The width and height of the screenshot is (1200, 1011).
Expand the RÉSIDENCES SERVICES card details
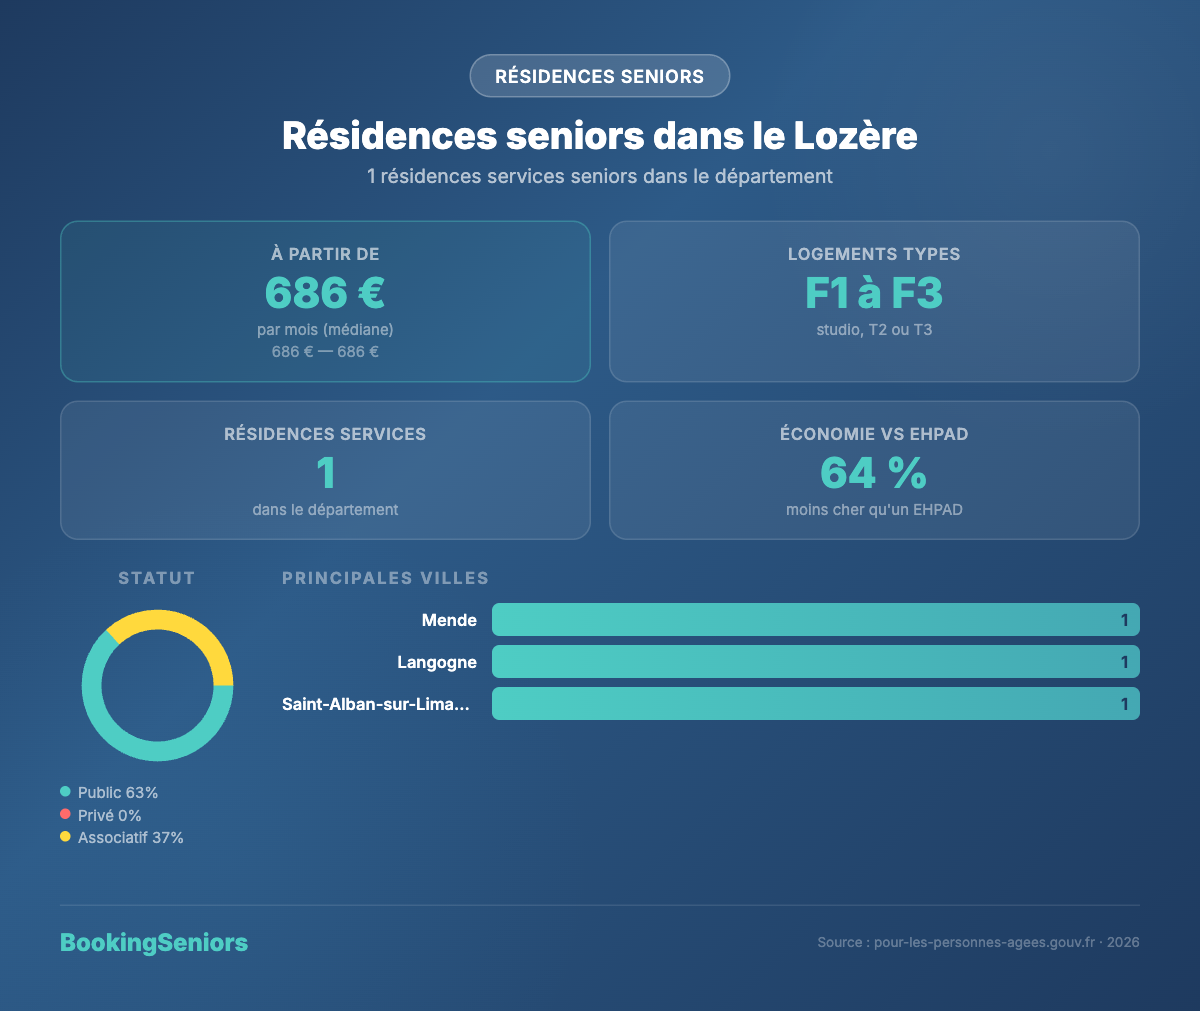[325, 470]
